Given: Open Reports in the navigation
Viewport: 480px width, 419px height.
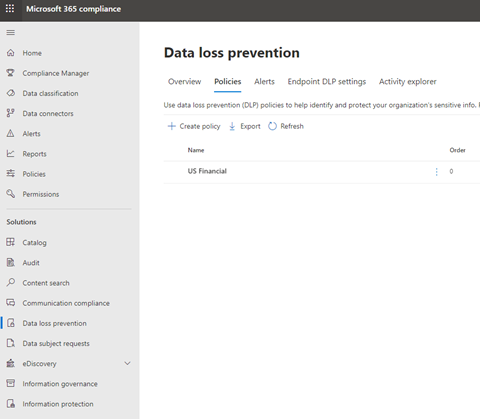Looking at the screenshot, I should point(34,154).
